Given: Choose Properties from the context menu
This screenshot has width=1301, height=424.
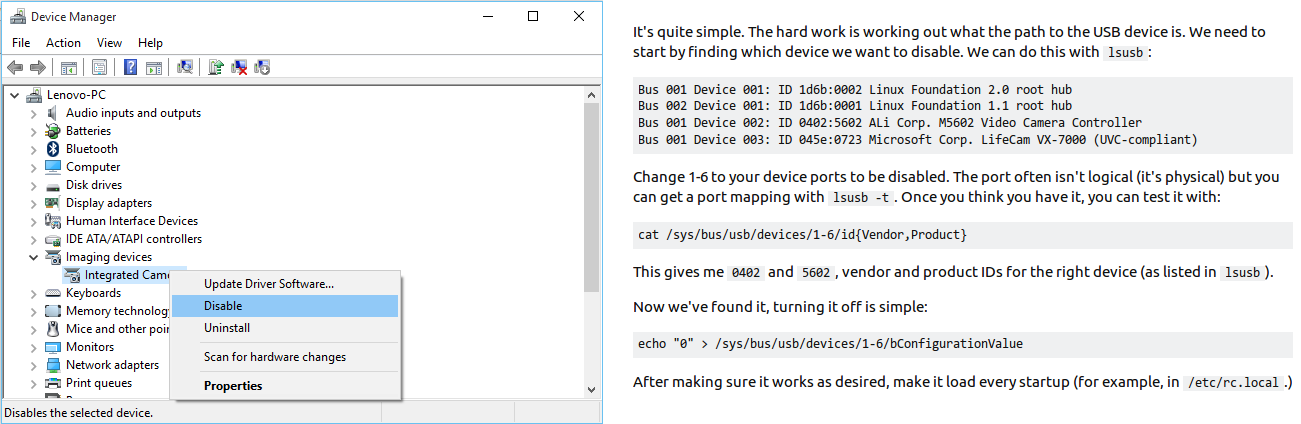Looking at the screenshot, I should [233, 386].
